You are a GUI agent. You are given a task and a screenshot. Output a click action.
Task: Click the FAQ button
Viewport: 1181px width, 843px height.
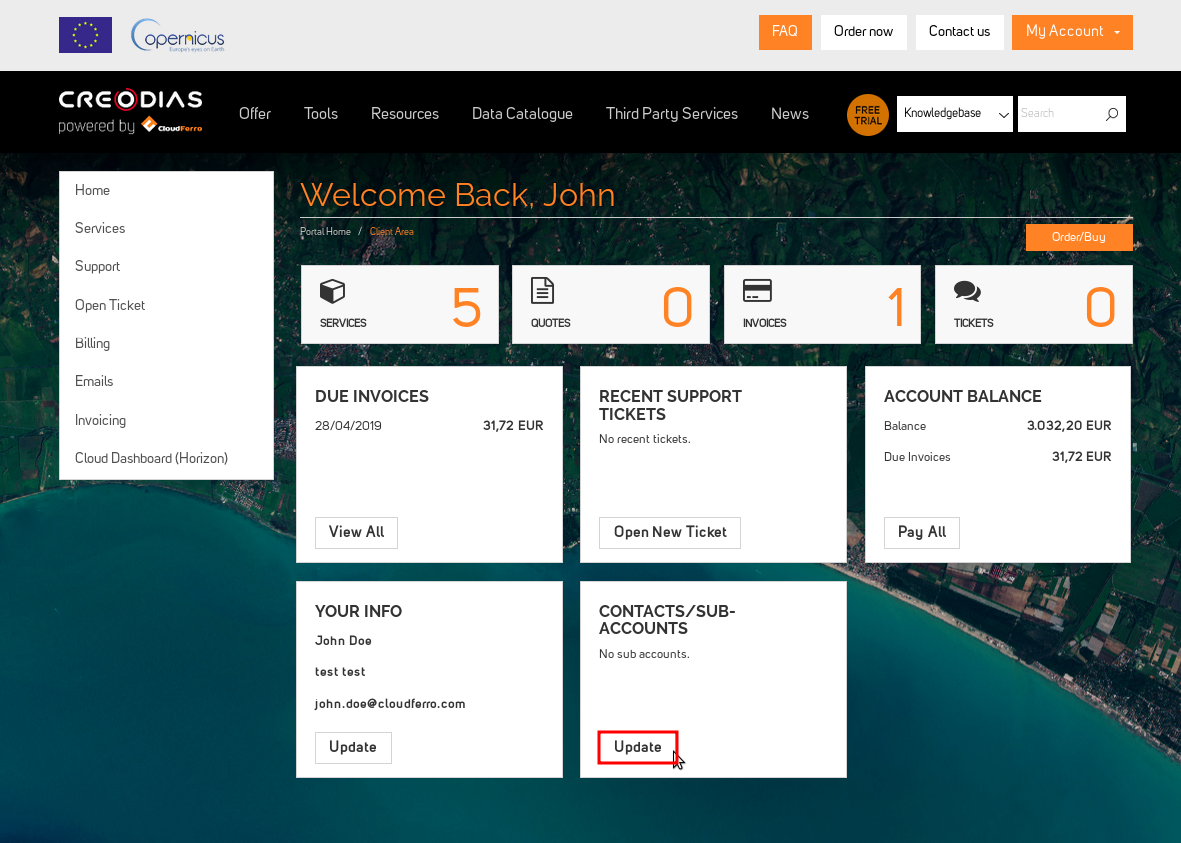pyautogui.click(x=785, y=32)
